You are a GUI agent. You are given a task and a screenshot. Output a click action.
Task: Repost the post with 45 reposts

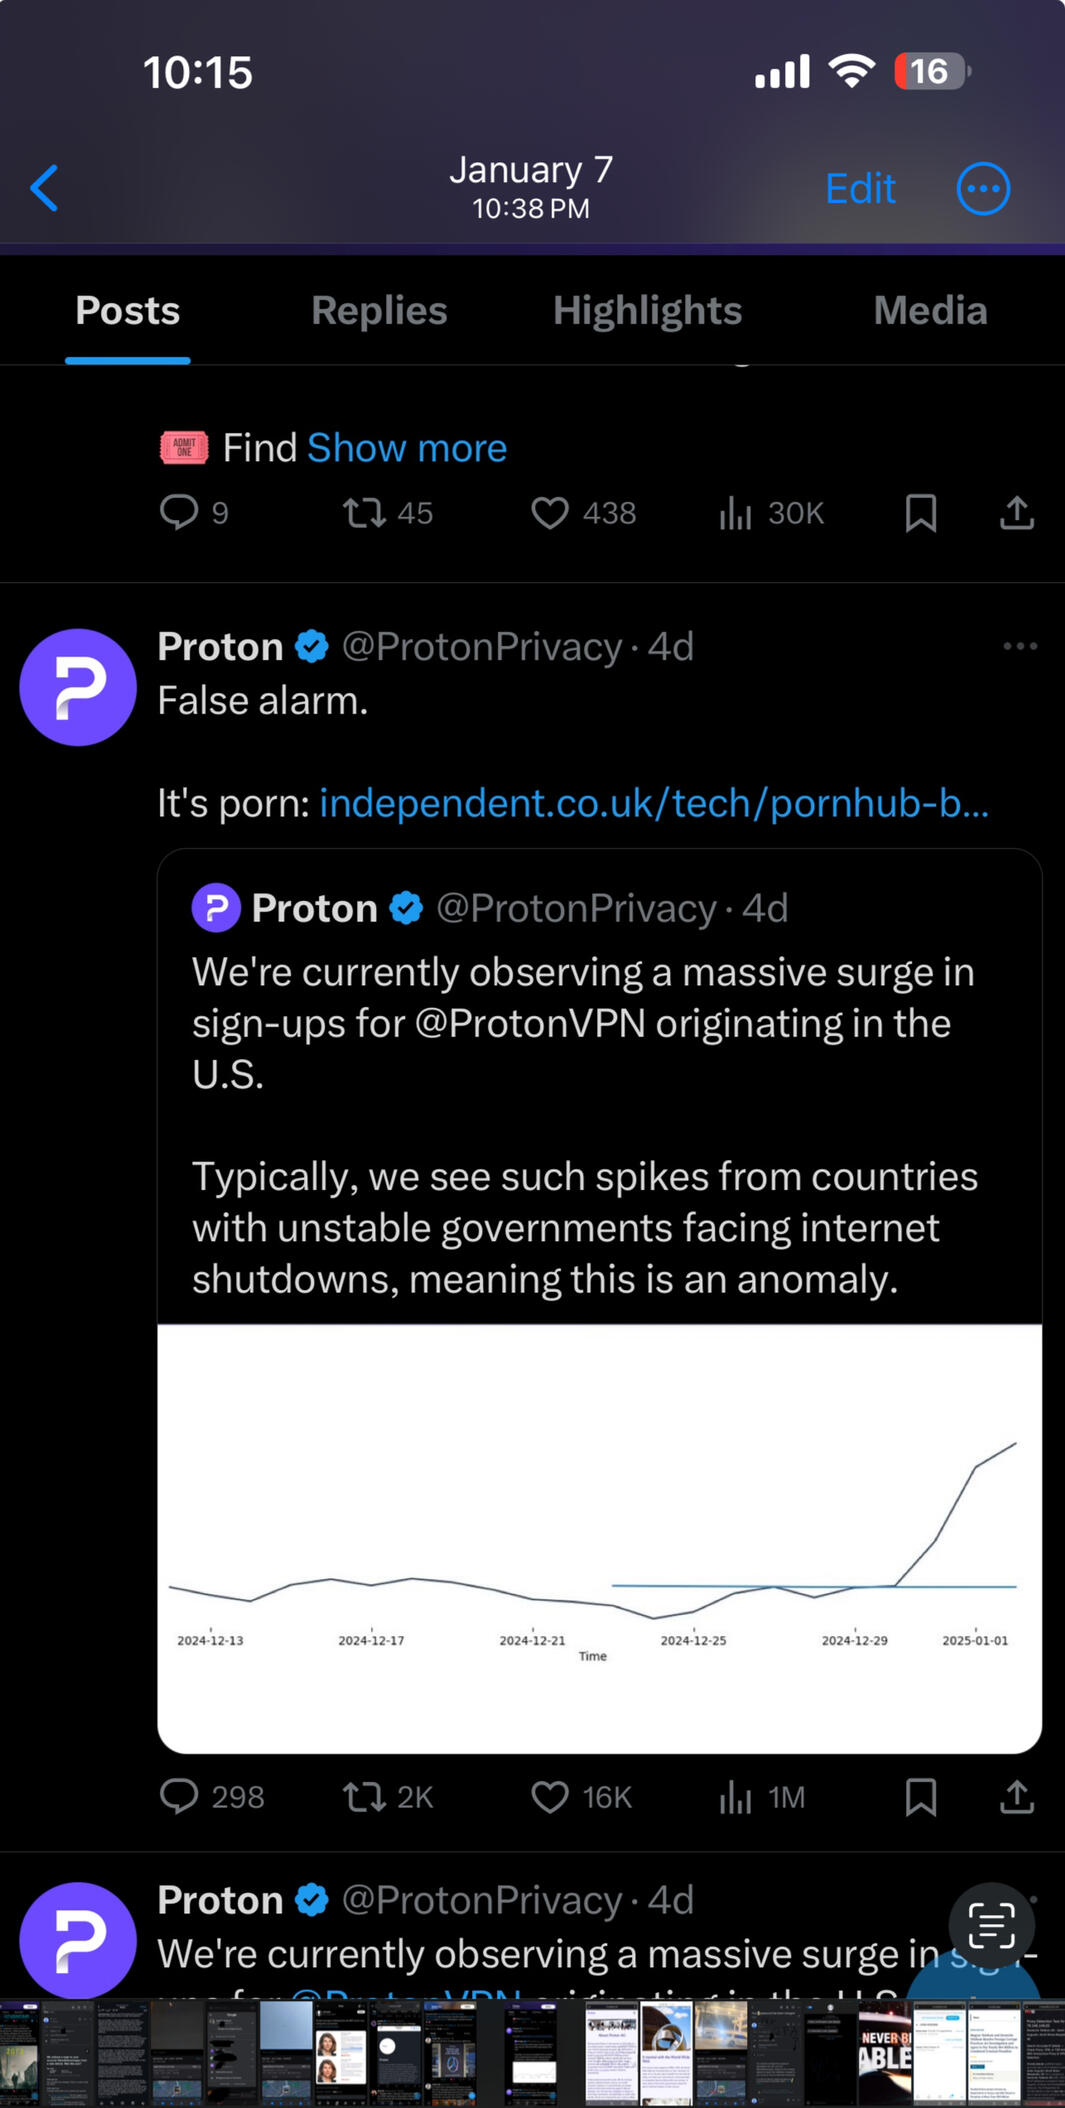pos(364,513)
